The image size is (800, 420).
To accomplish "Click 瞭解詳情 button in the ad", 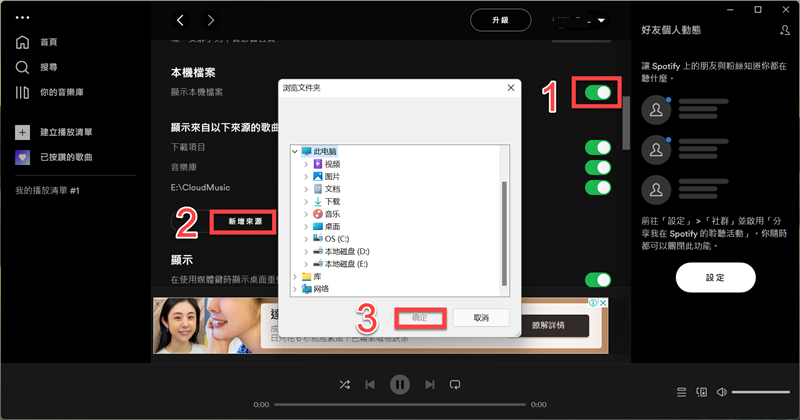I will [x=548, y=326].
